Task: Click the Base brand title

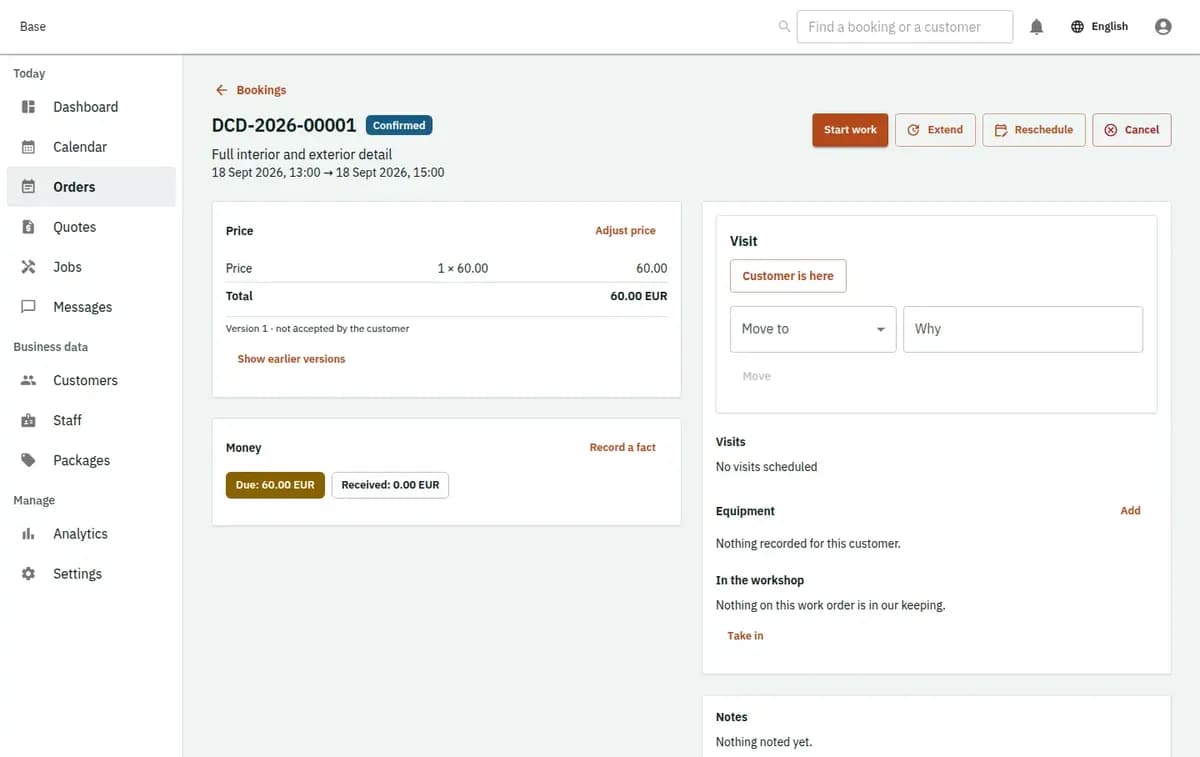Action: tap(33, 27)
